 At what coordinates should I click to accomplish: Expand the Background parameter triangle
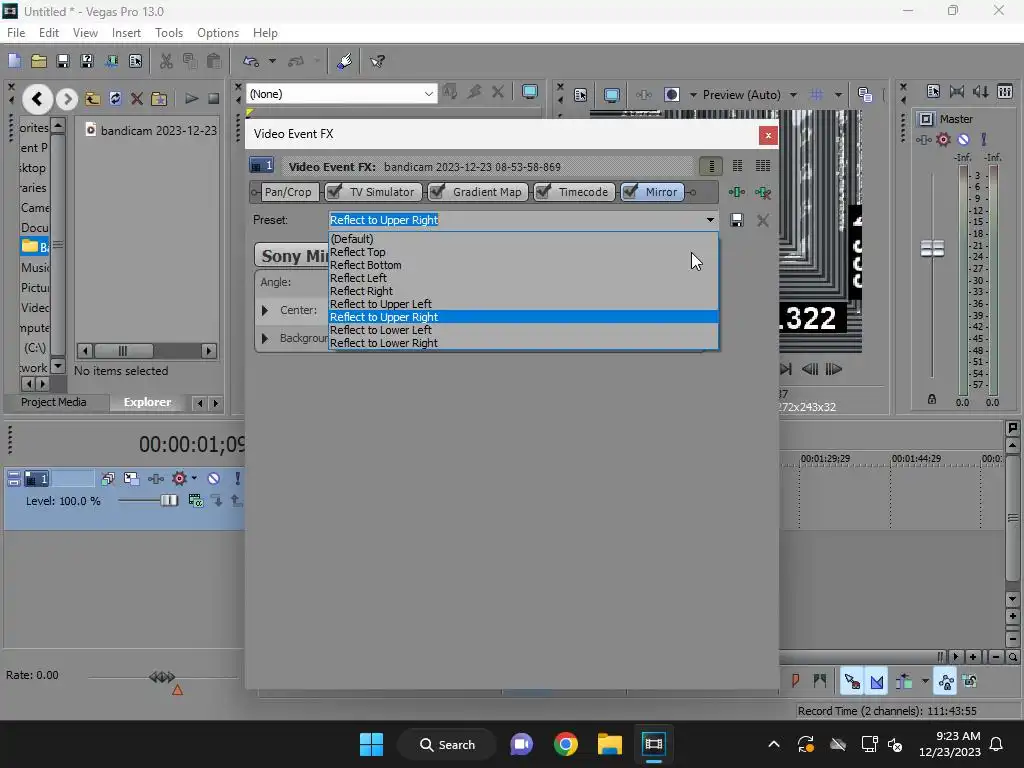[x=264, y=338]
